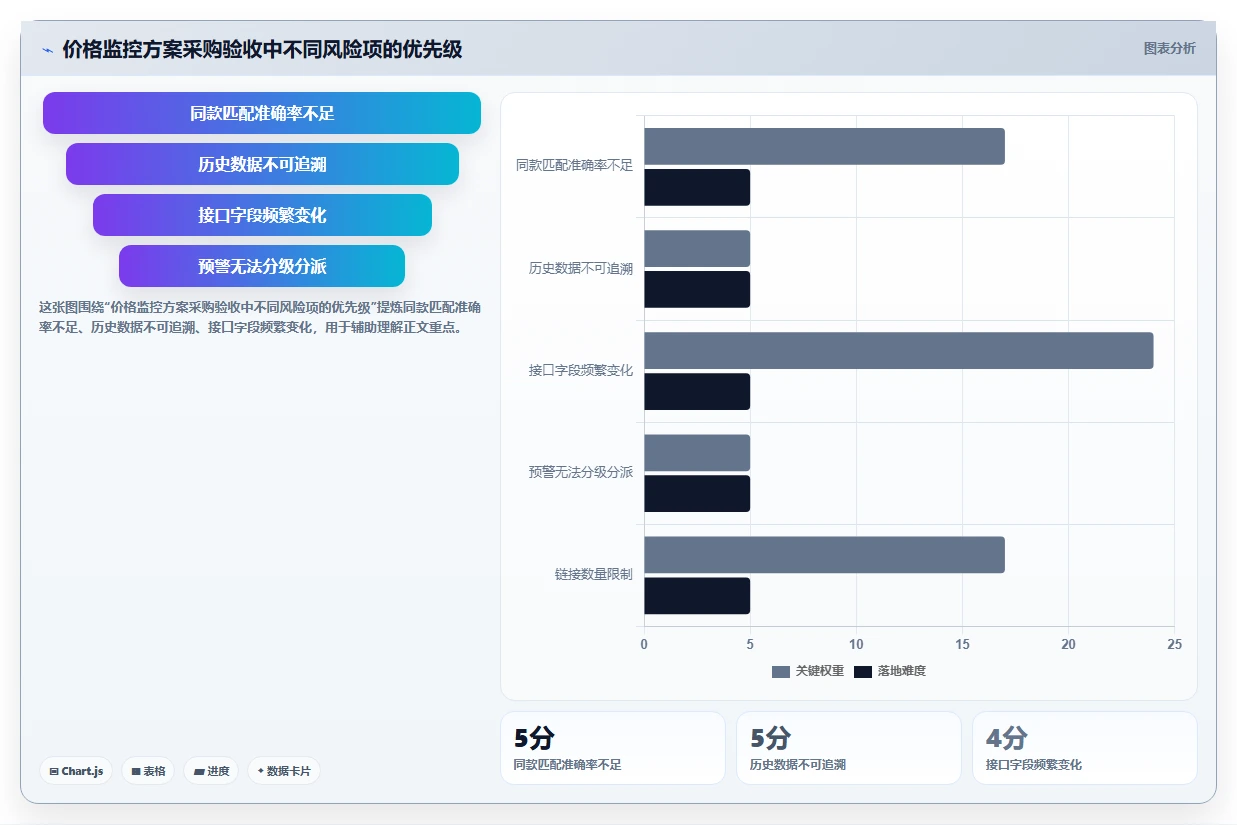This screenshot has width=1237, height=825.
Task: Toggle the 落地难度 legend swatch
Action: pos(863,671)
